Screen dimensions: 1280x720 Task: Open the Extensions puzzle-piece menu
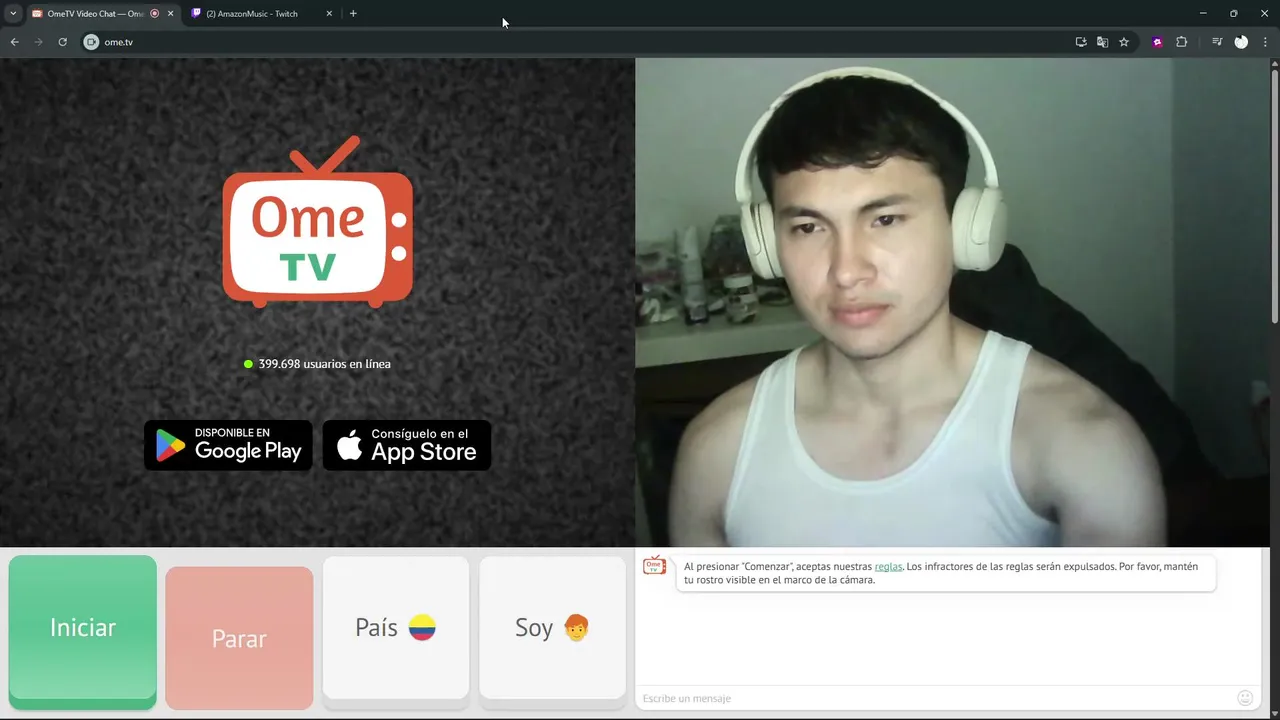coord(1181,42)
